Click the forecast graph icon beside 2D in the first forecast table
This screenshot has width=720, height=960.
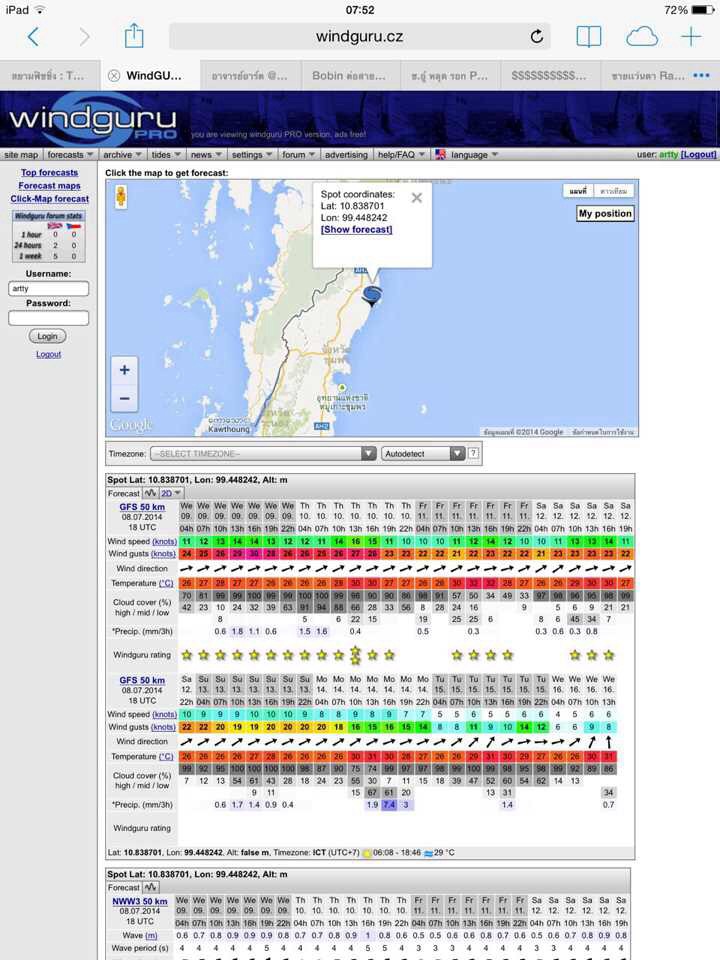tap(150, 493)
